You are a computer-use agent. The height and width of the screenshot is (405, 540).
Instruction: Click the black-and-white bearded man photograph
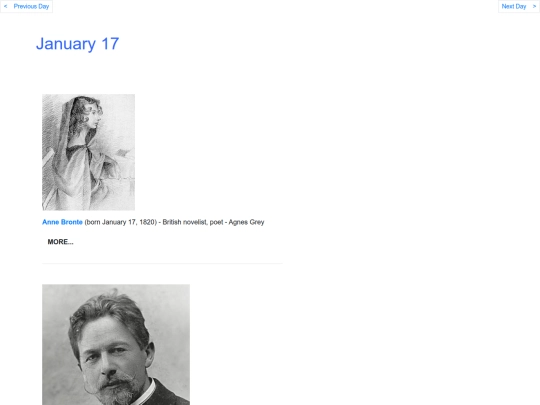116,344
